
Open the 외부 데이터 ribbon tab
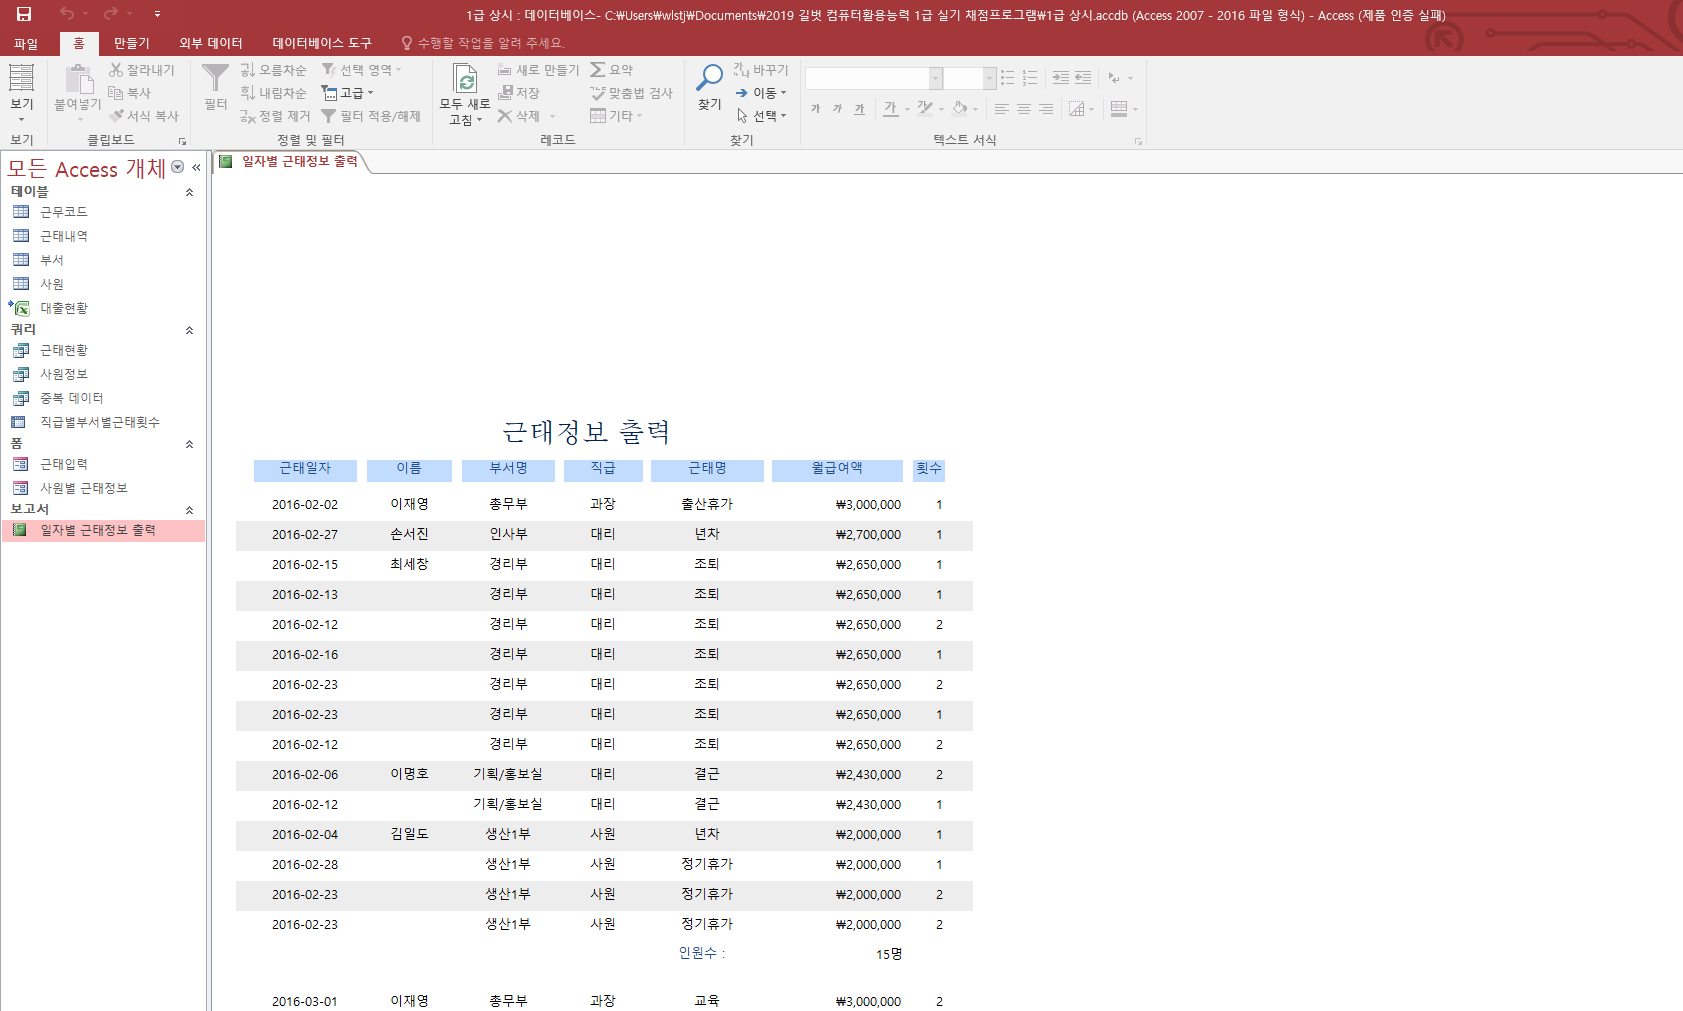point(210,43)
